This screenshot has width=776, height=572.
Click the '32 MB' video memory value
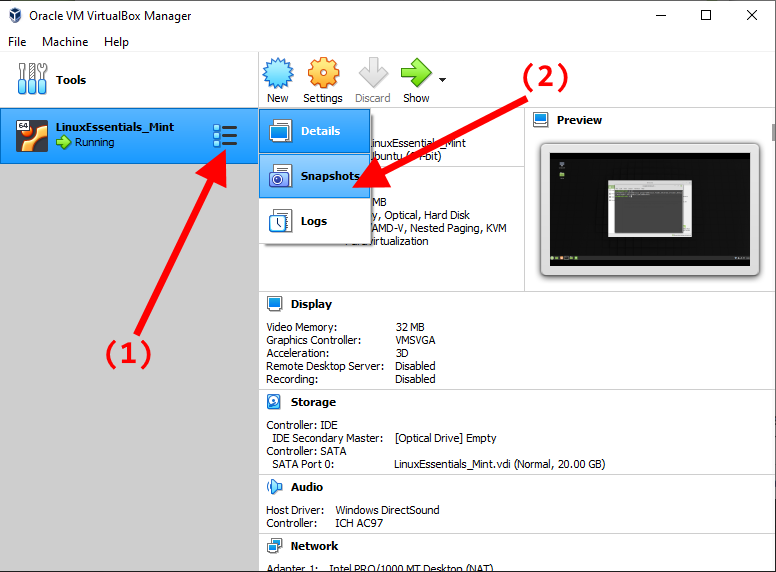(x=410, y=327)
